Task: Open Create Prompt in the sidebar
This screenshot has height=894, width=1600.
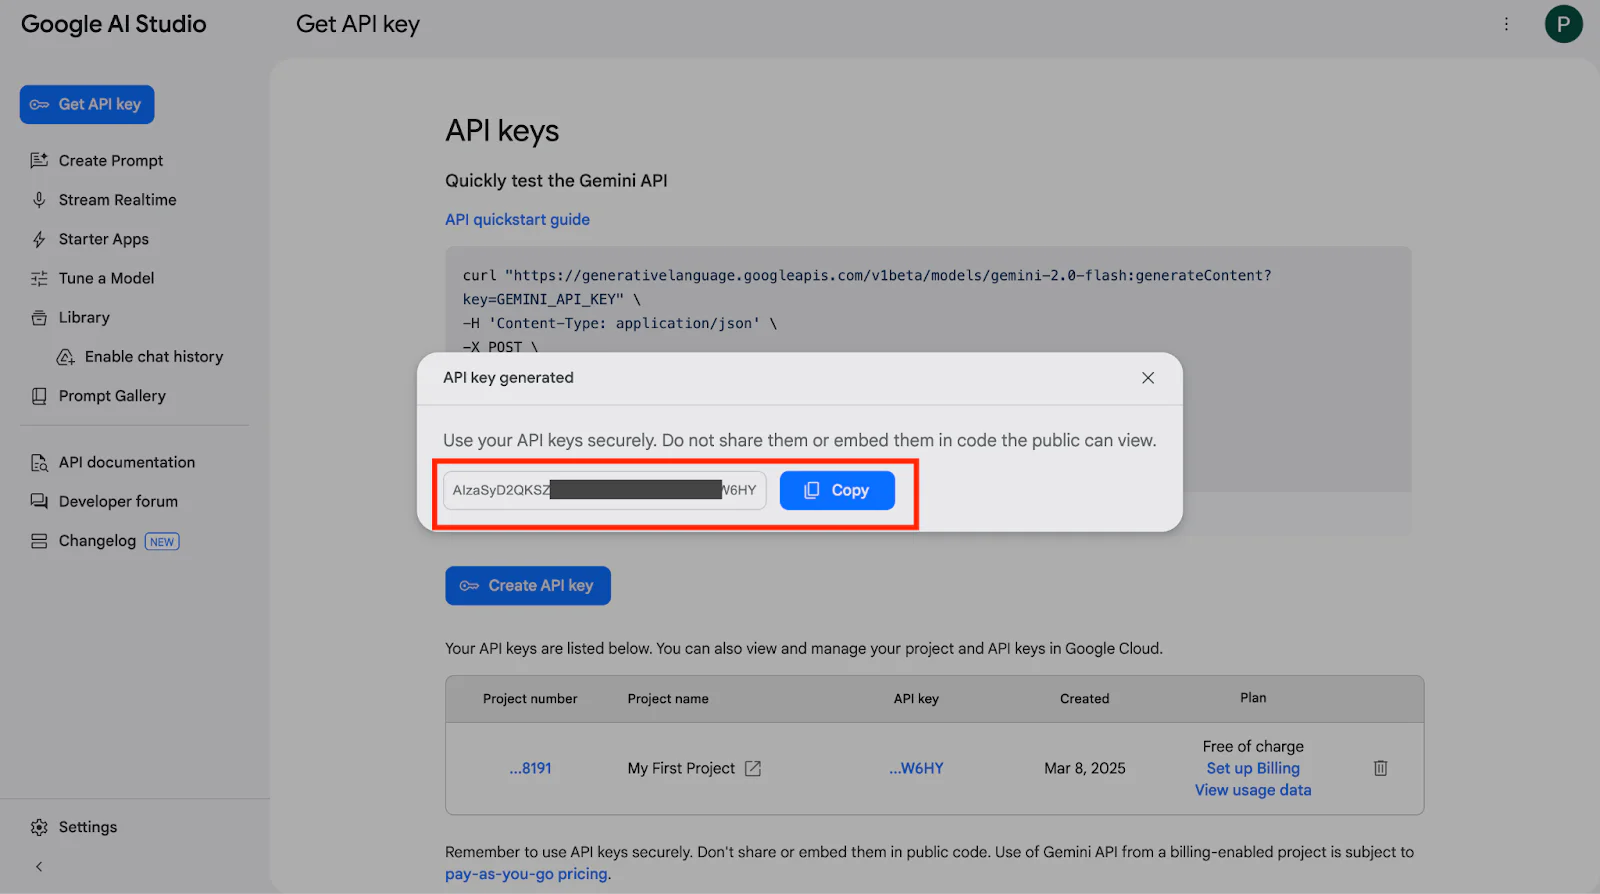Action: (x=110, y=160)
